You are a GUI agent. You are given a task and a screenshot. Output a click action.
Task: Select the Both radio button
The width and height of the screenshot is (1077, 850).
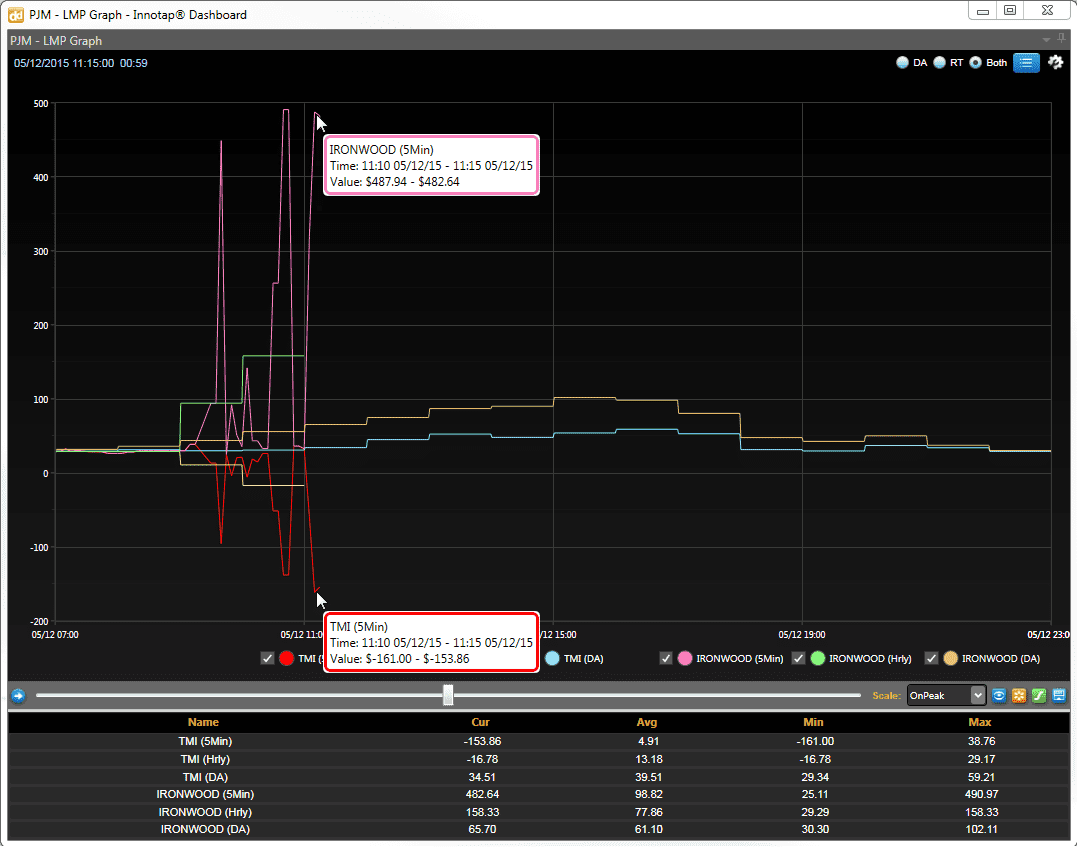pos(975,62)
